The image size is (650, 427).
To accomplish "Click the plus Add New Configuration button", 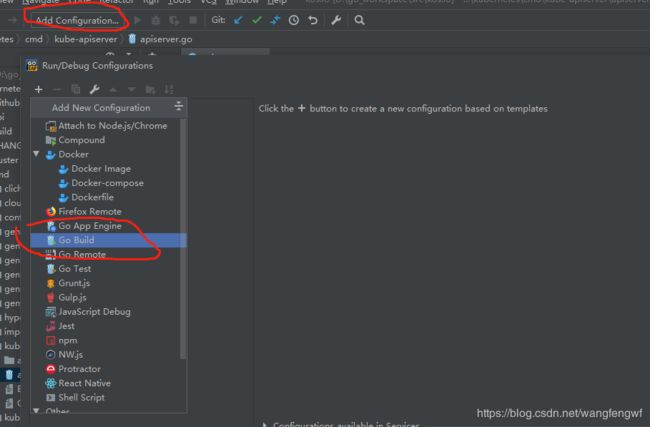I will (39, 90).
